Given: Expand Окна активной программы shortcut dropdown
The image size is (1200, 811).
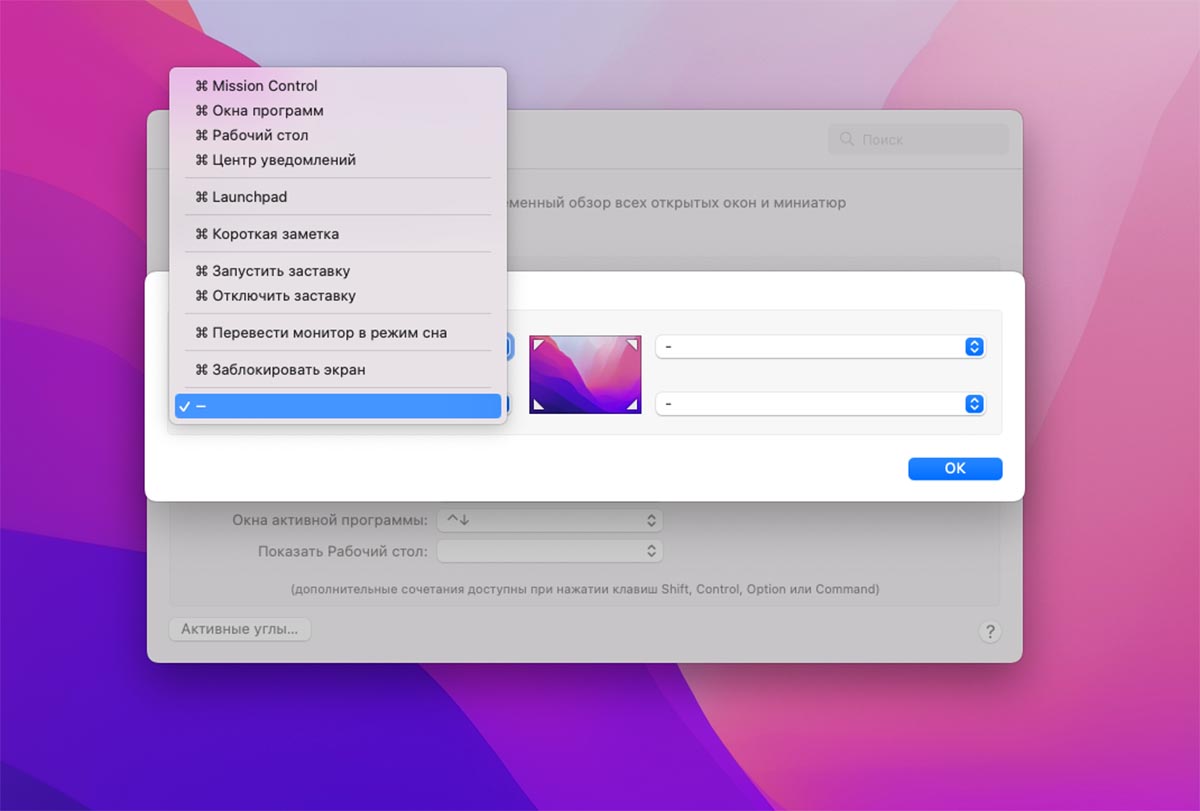Looking at the screenshot, I should (x=550, y=520).
